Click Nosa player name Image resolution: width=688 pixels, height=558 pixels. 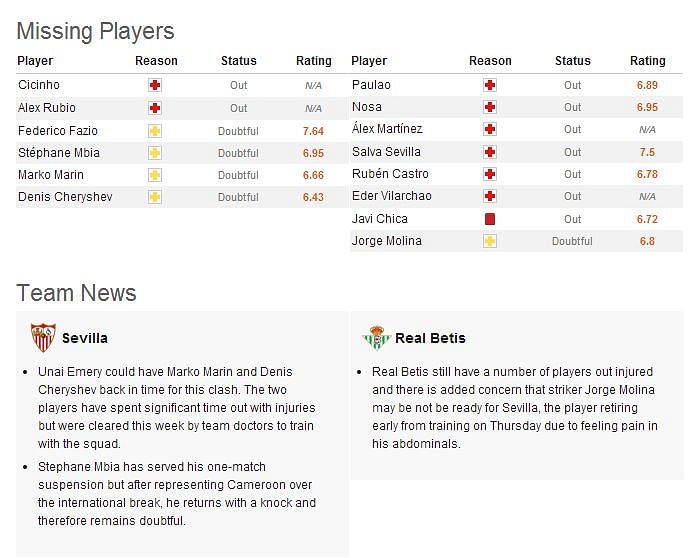tap(367, 107)
